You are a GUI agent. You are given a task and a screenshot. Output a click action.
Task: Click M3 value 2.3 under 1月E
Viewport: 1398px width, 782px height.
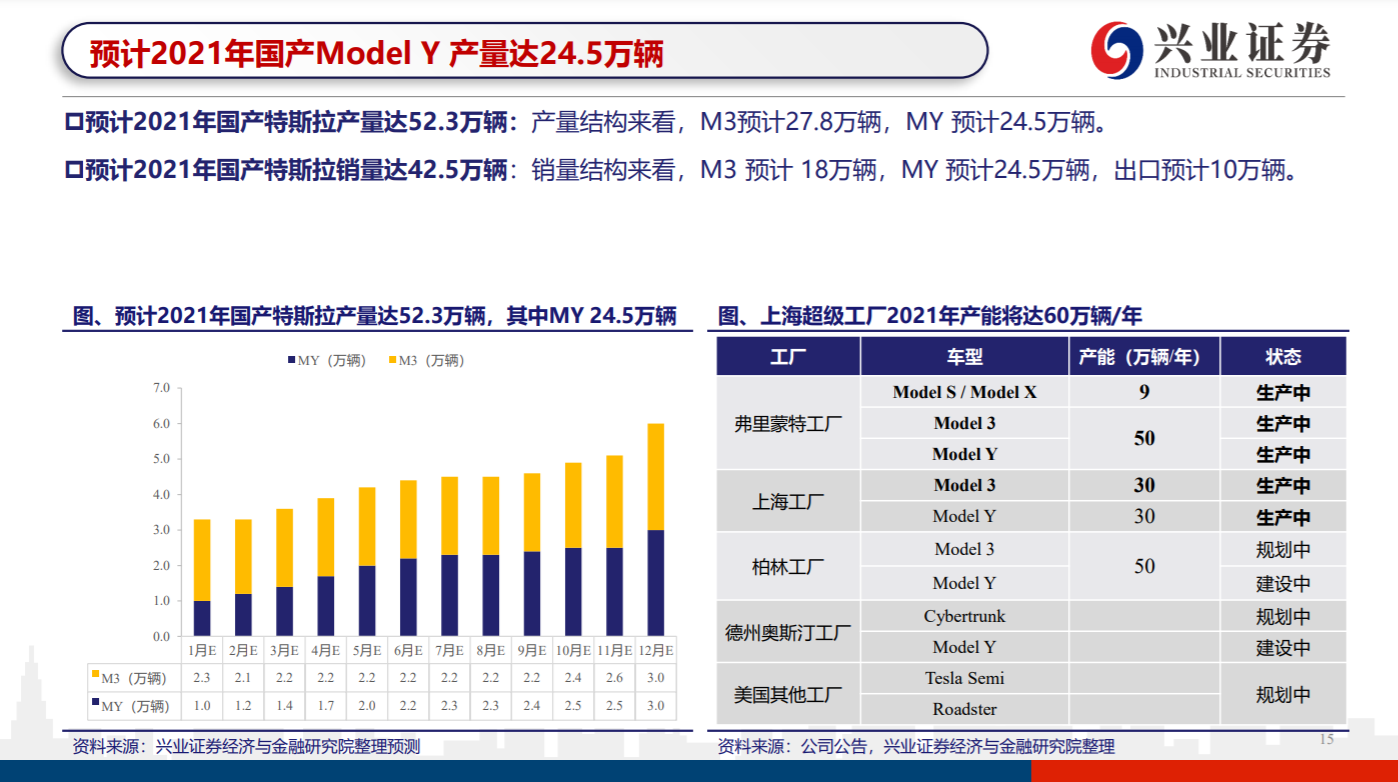click(x=202, y=678)
